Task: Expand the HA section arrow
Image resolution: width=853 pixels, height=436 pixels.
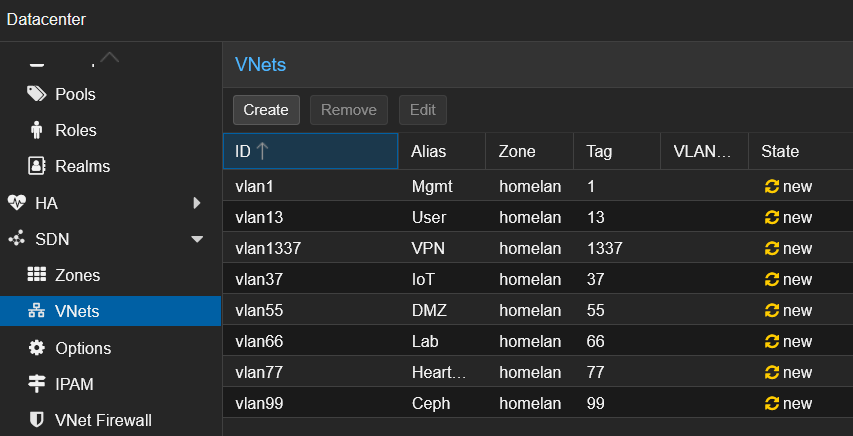Action: [197, 203]
